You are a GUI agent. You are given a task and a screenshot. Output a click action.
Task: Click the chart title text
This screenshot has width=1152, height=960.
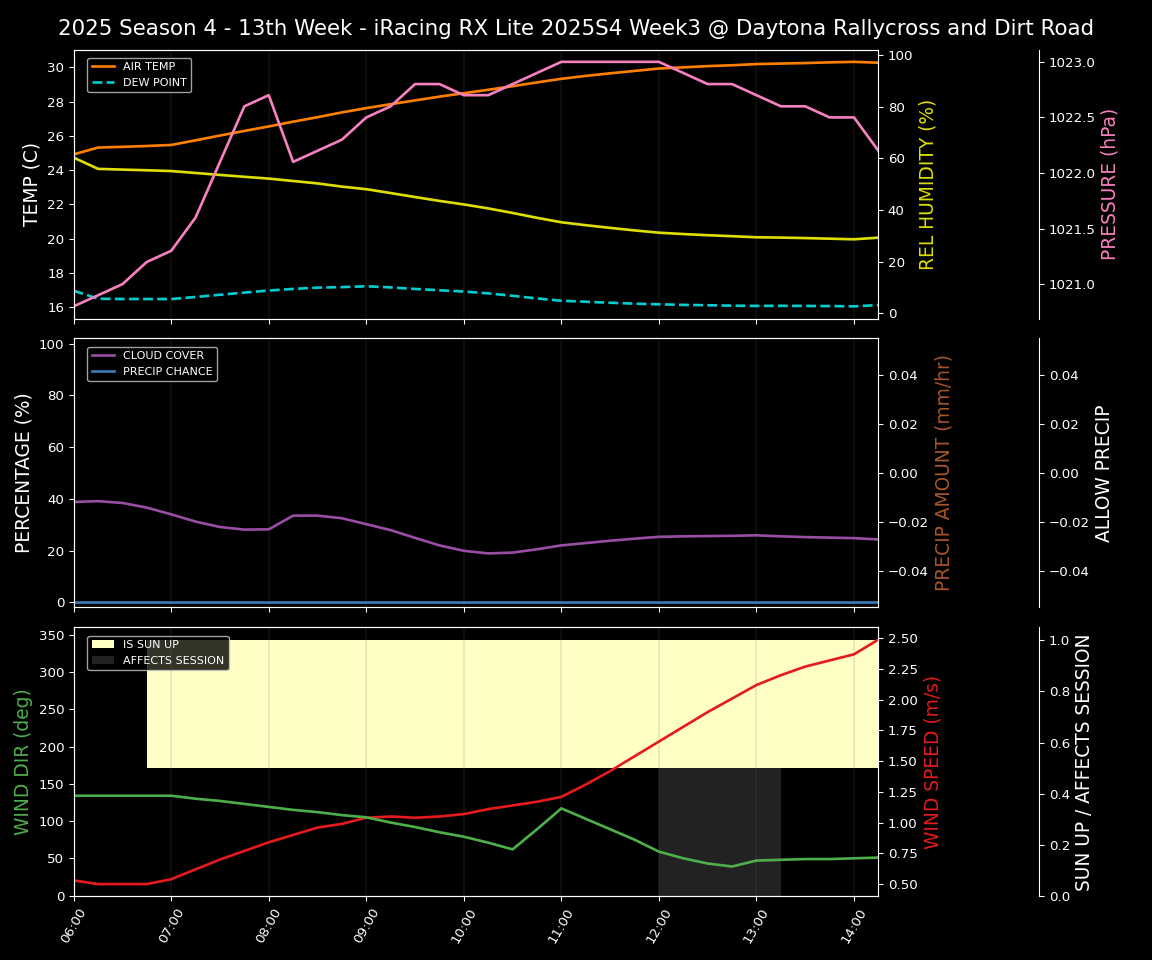[x=576, y=28]
